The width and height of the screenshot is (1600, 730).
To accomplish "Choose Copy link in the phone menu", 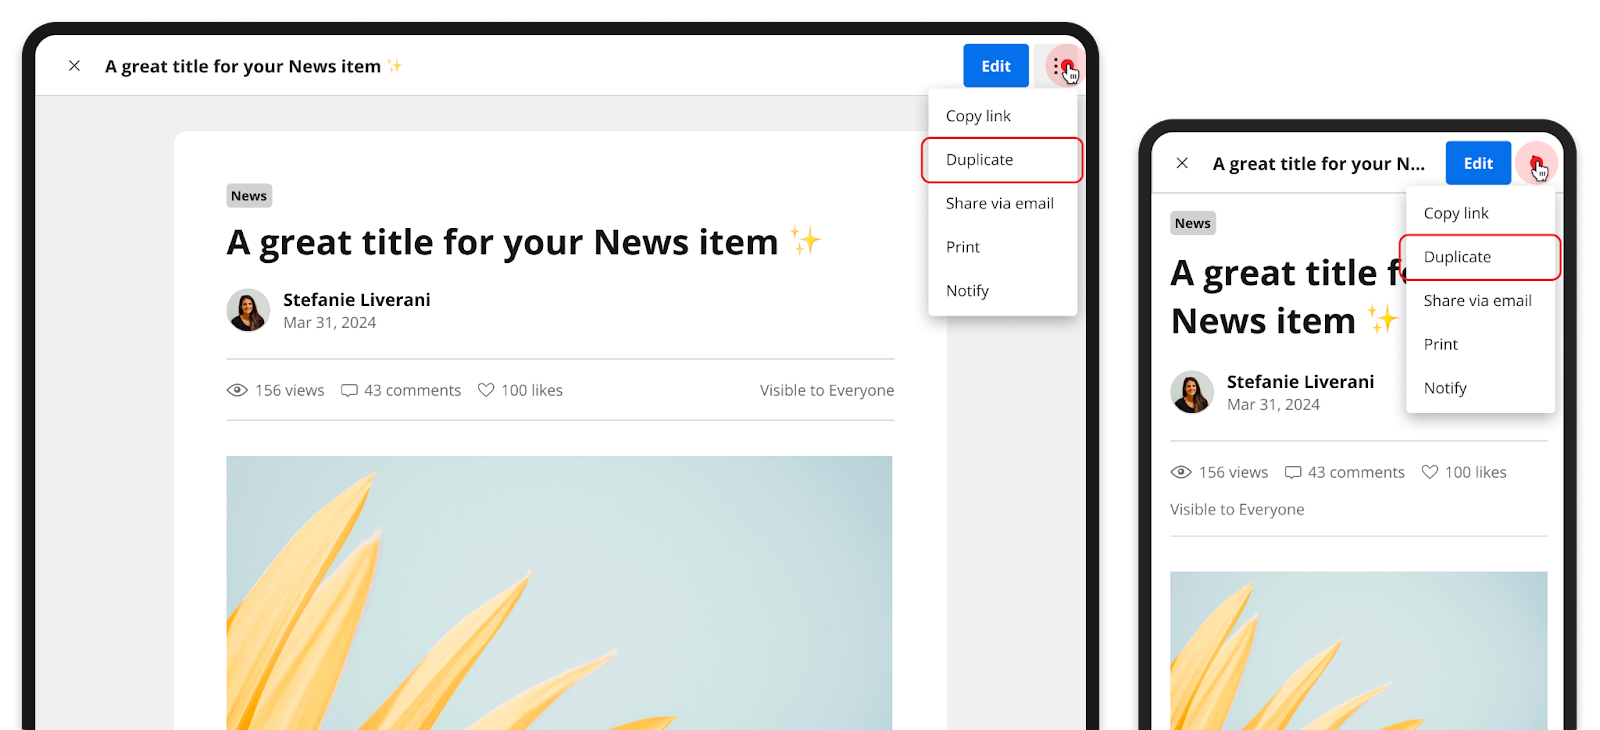I will [1481, 213].
